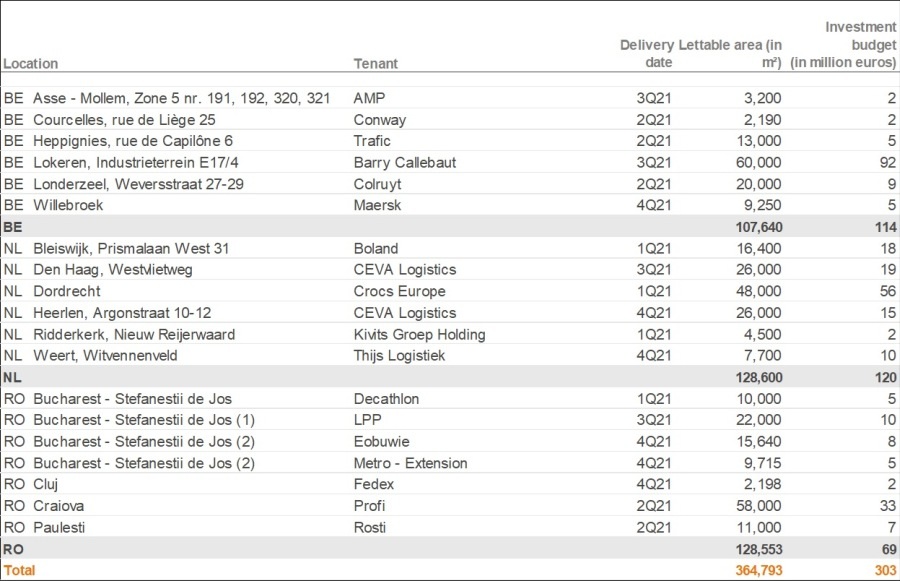Select the orange Total row label

point(19,570)
